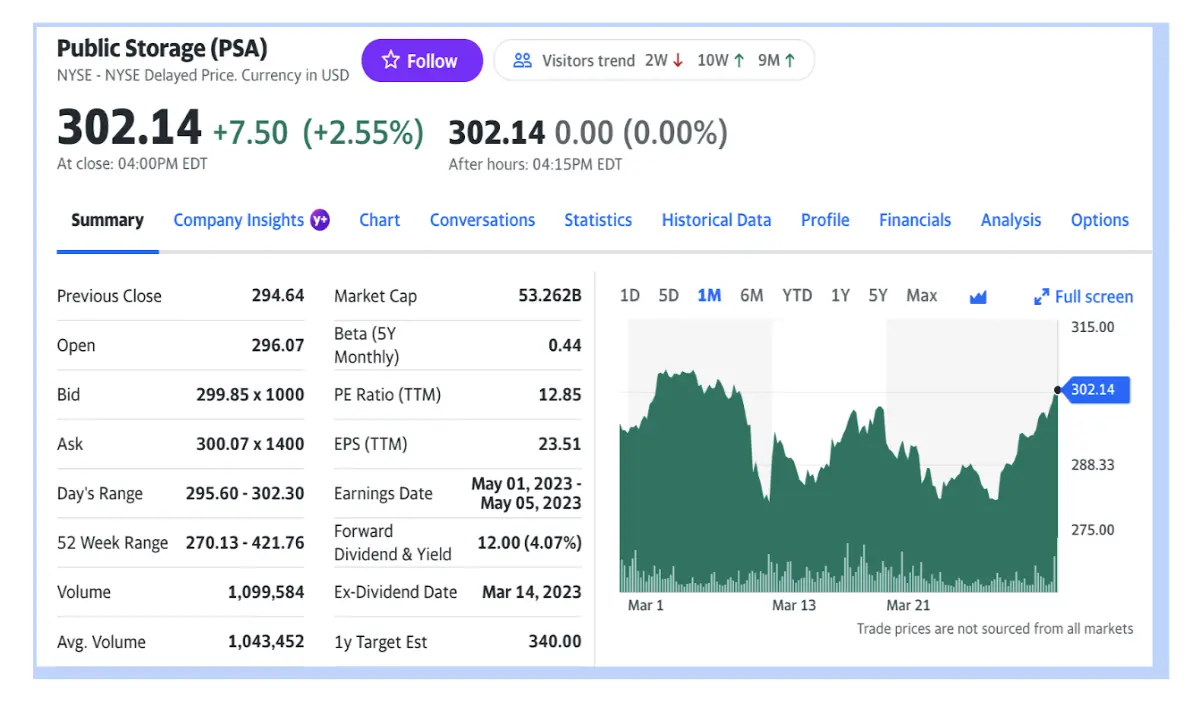
Task: Follow Public Storage stock
Action: (x=422, y=61)
